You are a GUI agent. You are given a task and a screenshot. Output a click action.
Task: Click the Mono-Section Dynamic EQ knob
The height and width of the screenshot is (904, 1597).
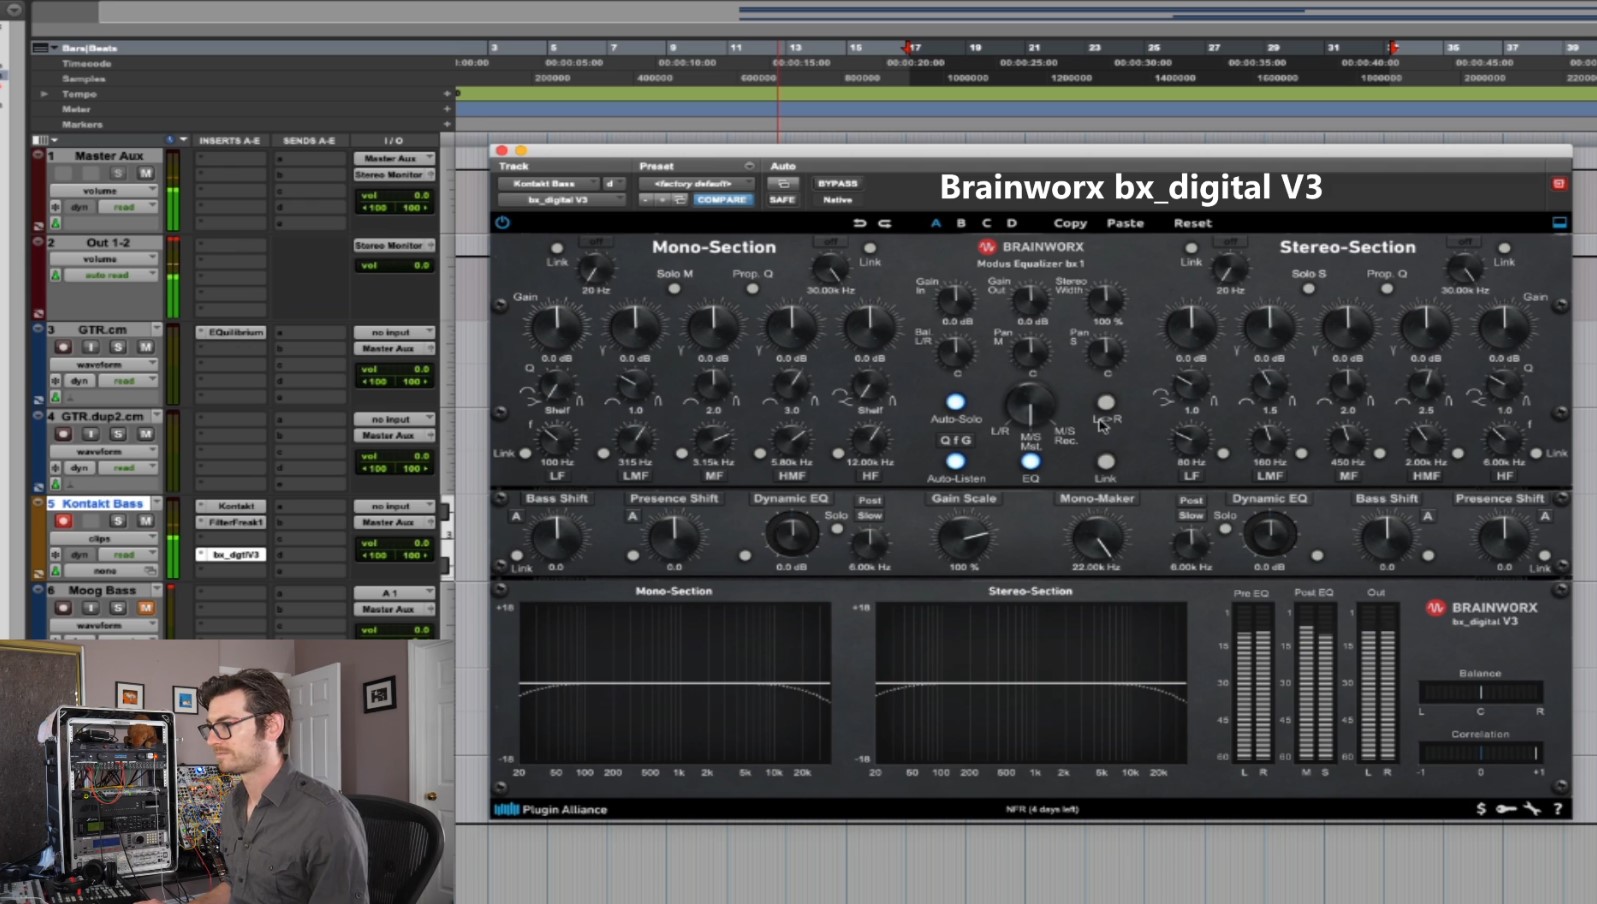pos(791,533)
